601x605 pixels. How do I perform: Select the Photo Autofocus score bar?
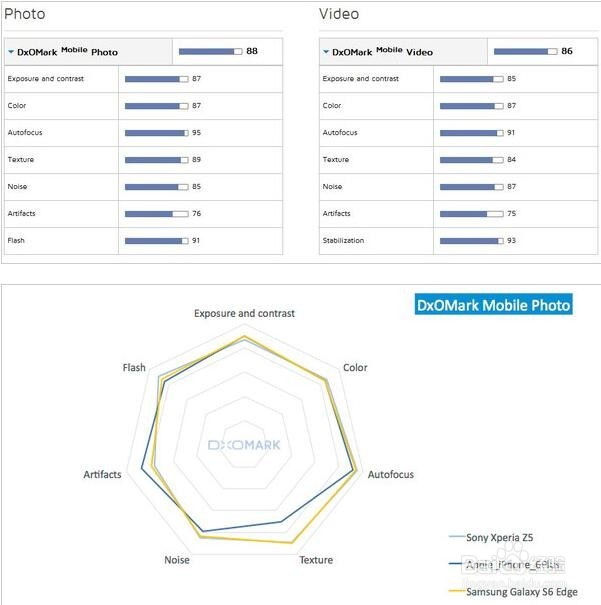pos(156,132)
